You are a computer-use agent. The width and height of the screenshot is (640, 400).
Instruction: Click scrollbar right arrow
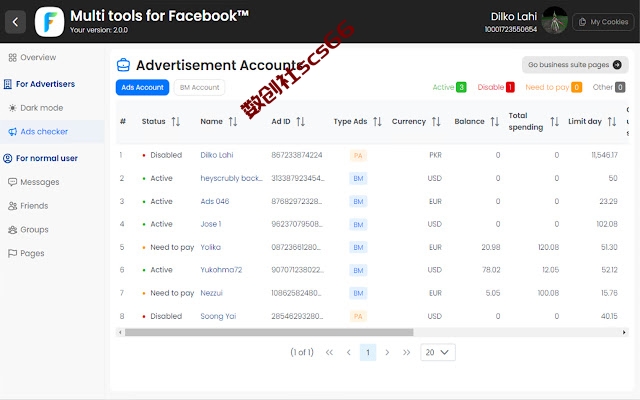pyautogui.click(x=624, y=332)
